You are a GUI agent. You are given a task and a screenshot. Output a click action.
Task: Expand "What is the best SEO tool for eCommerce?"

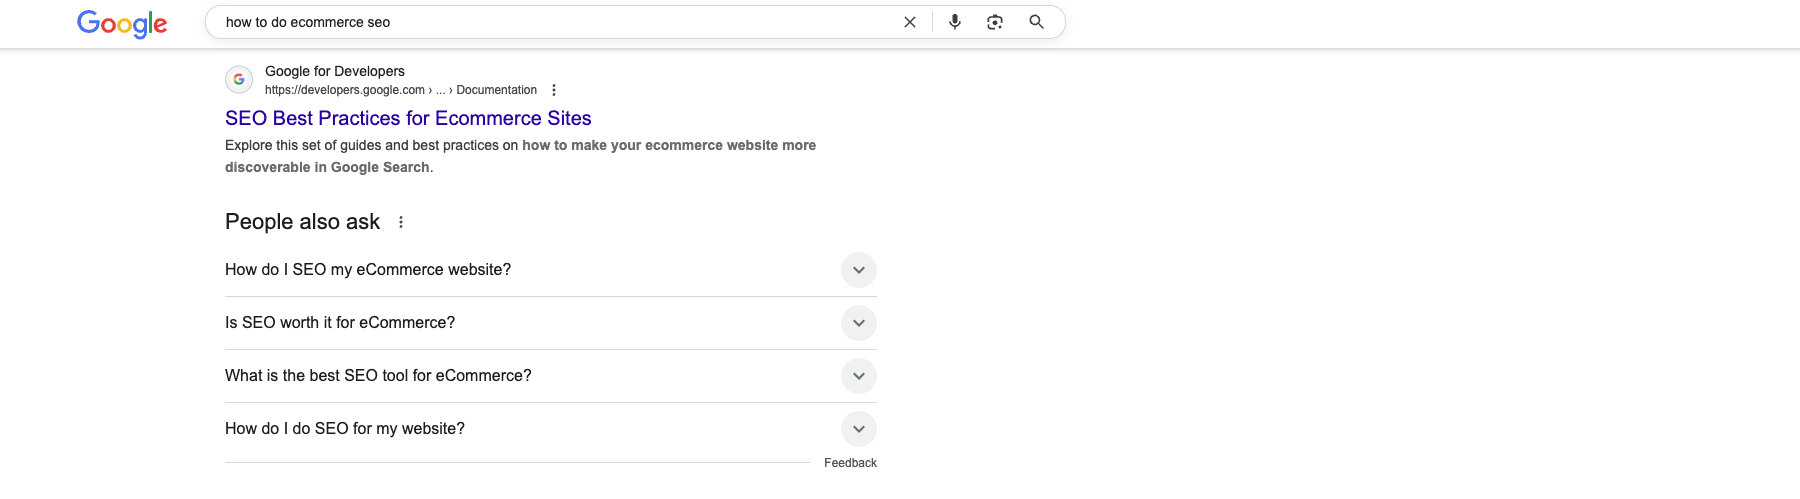click(x=551, y=376)
